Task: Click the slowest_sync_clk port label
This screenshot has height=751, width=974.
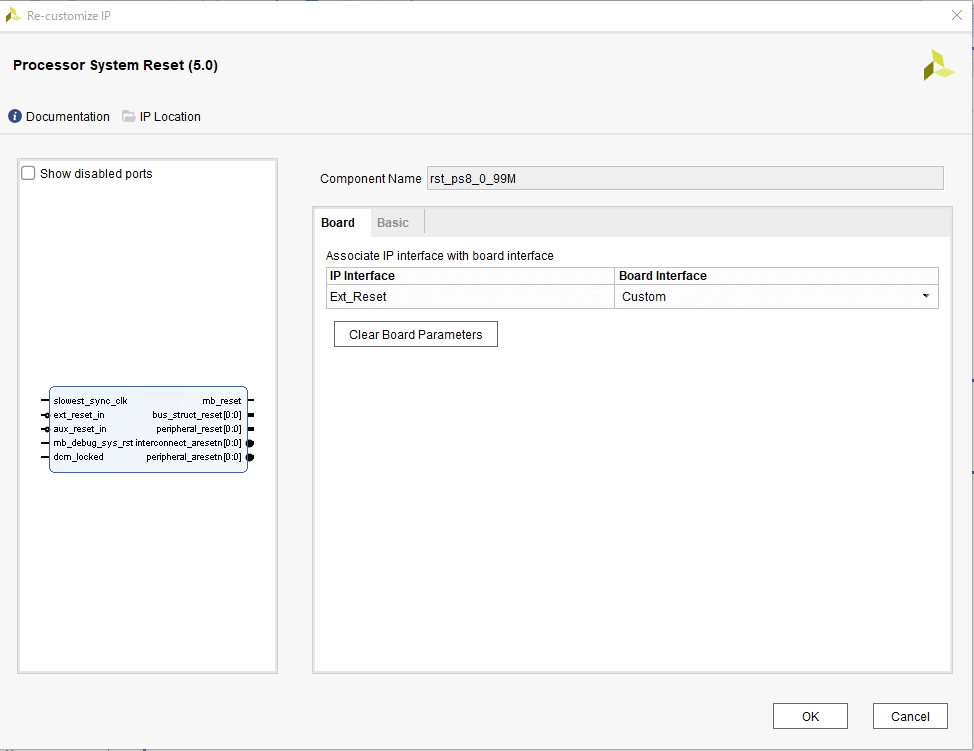Action: point(91,401)
